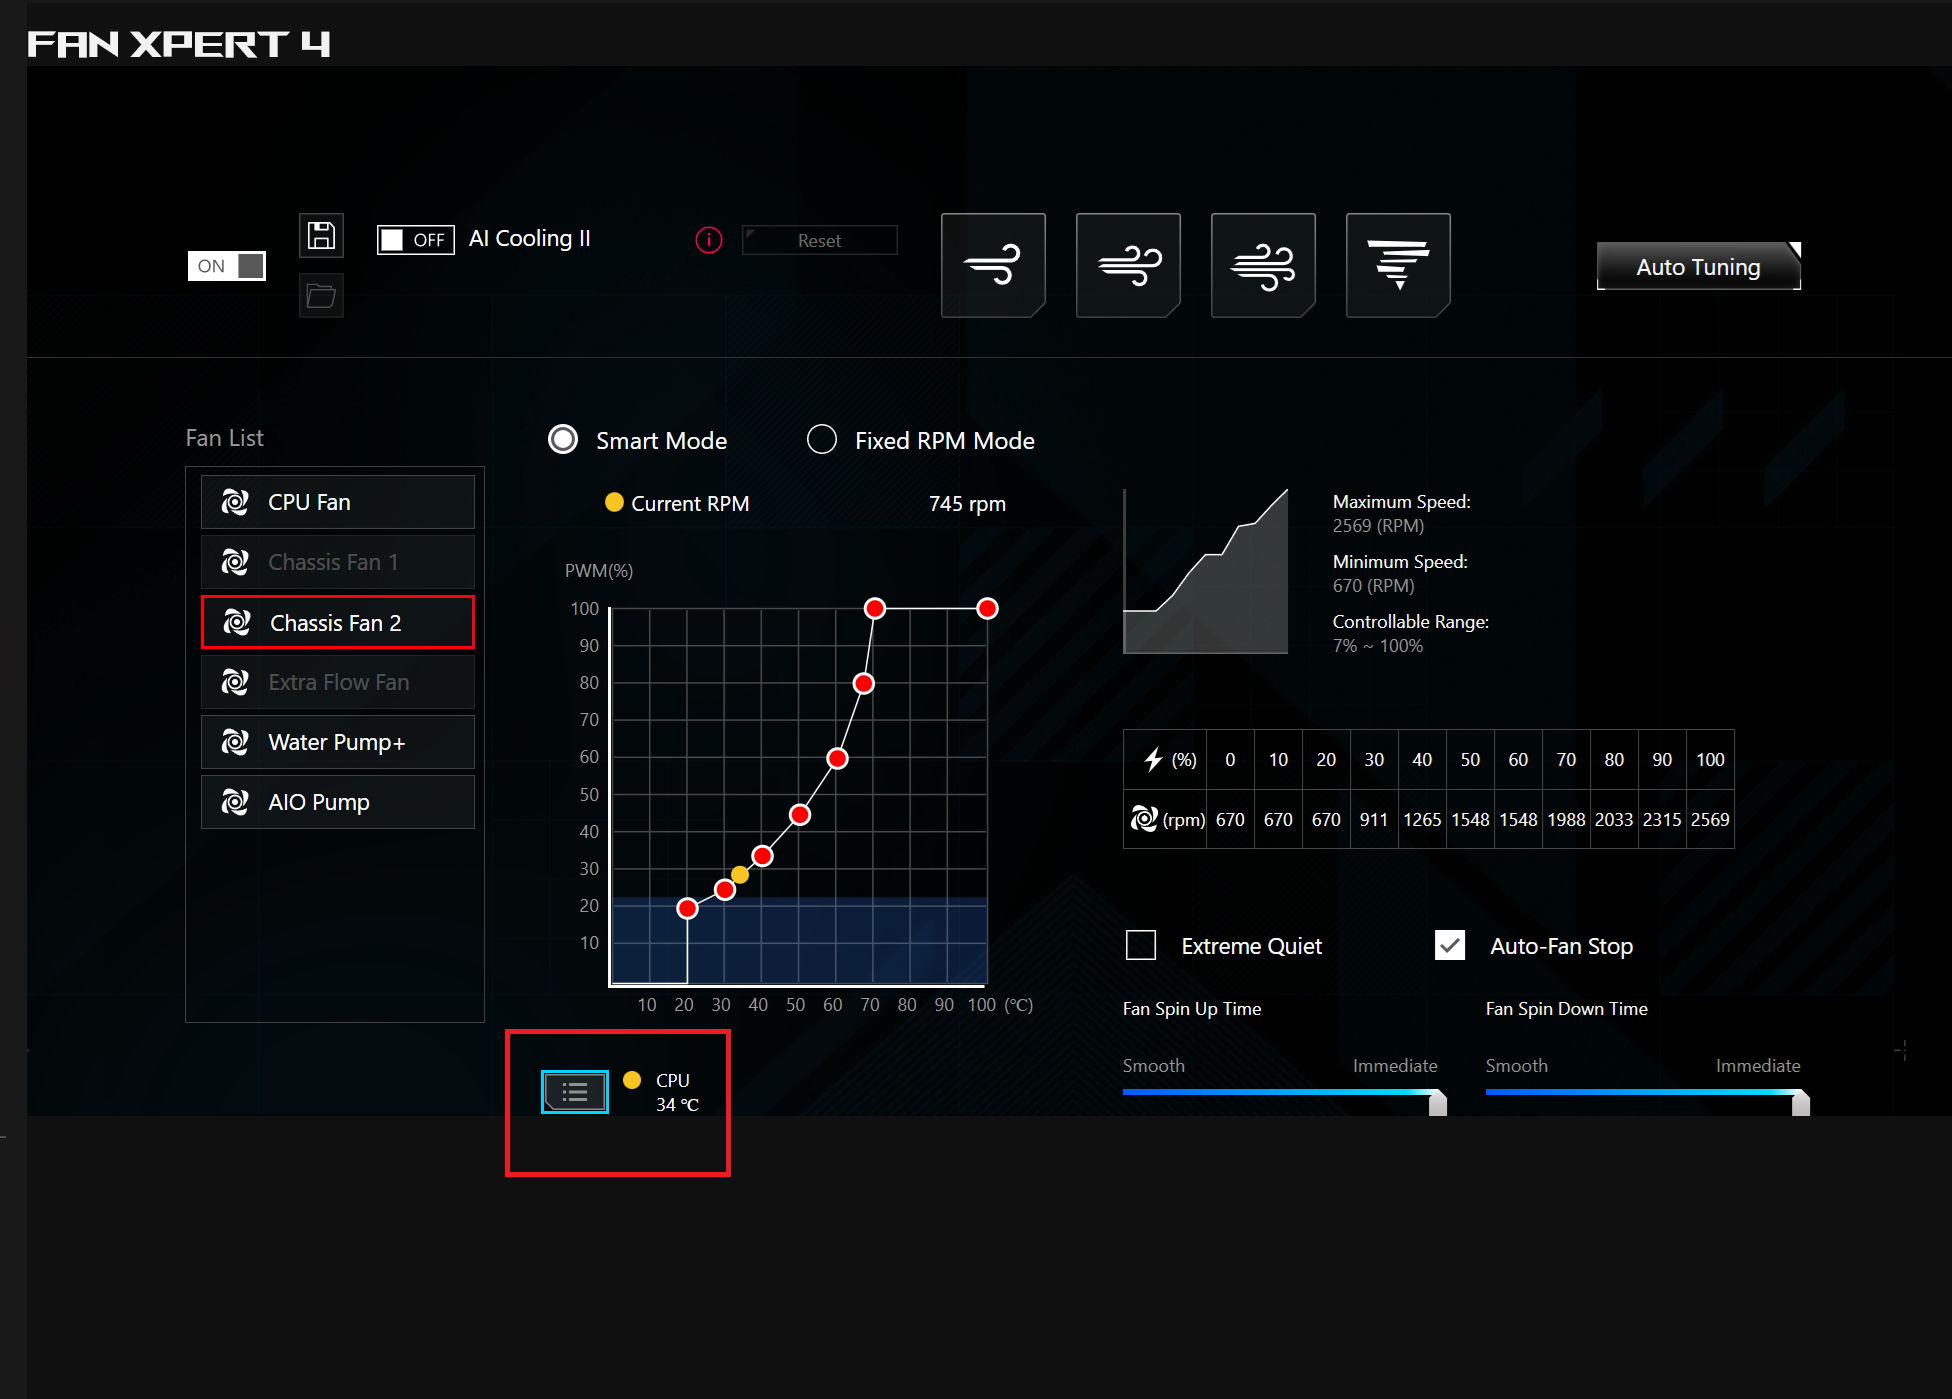The image size is (1952, 1399).
Task: Select the Standard fan profile with two wind lines
Action: pos(1128,265)
